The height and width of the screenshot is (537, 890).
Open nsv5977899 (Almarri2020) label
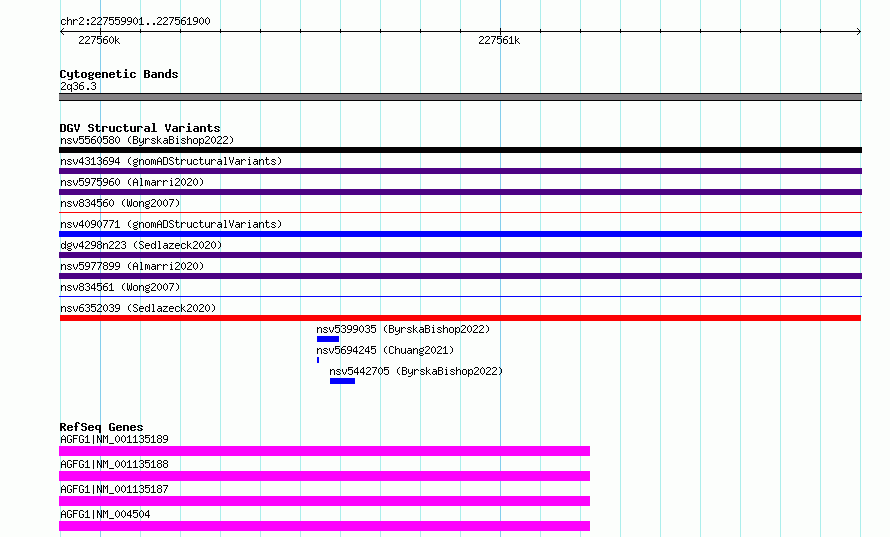[132, 266]
